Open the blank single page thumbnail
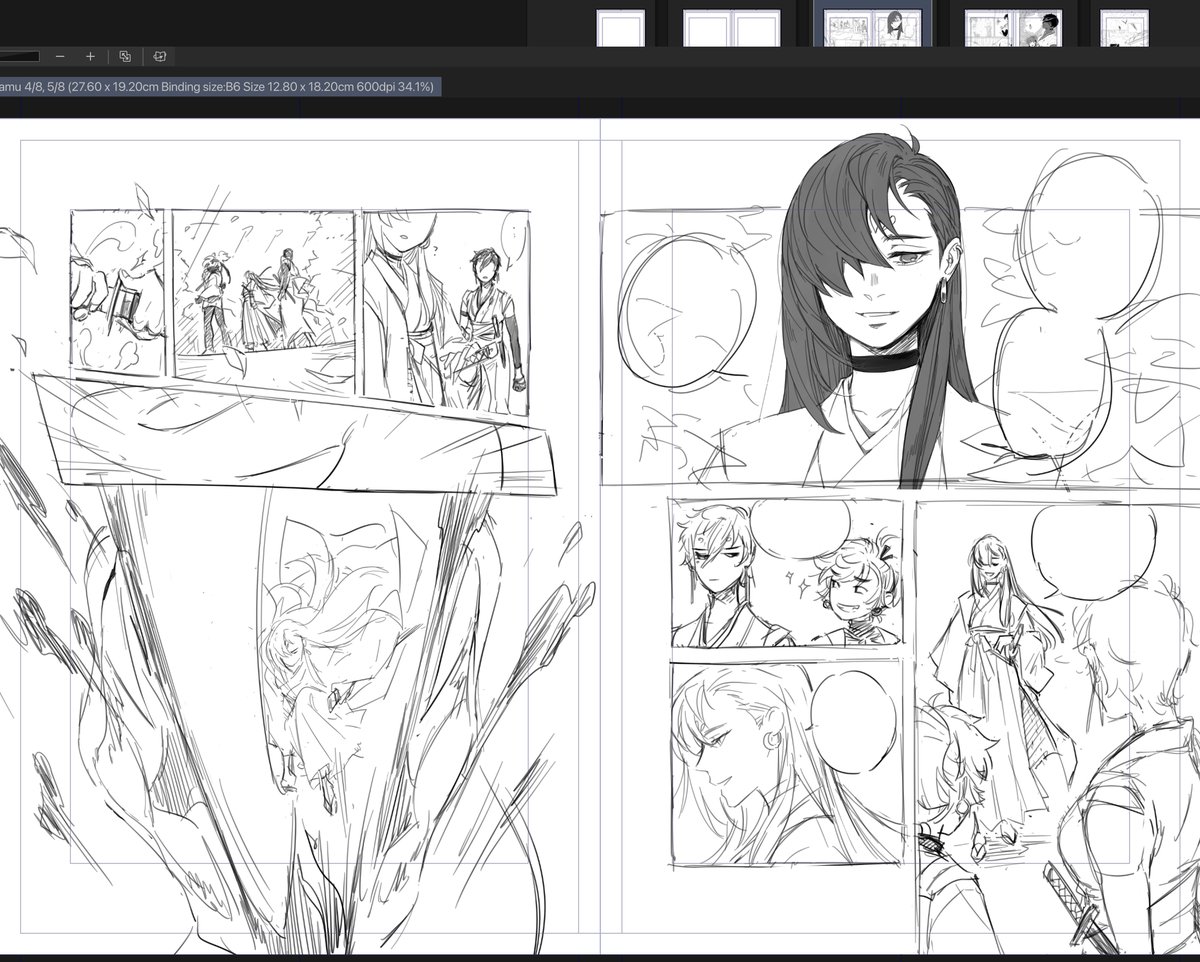This screenshot has width=1200, height=962. 620,28
